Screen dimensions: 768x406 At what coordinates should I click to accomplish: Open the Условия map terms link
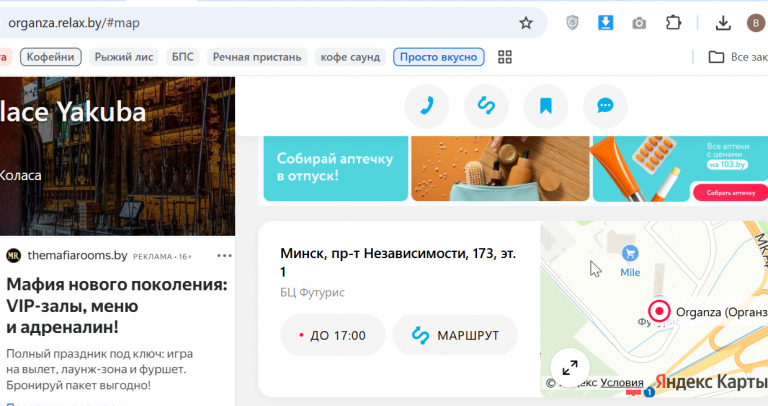point(622,382)
